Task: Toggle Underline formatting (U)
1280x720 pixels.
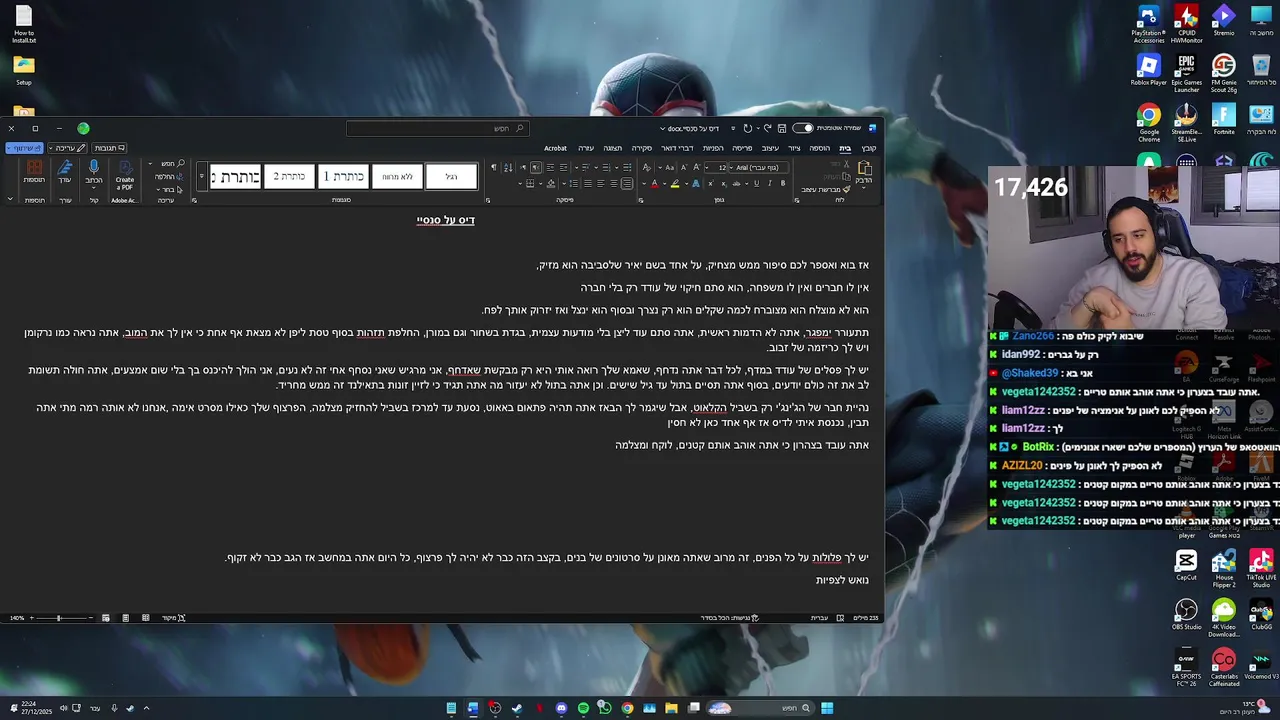Action: [x=756, y=184]
